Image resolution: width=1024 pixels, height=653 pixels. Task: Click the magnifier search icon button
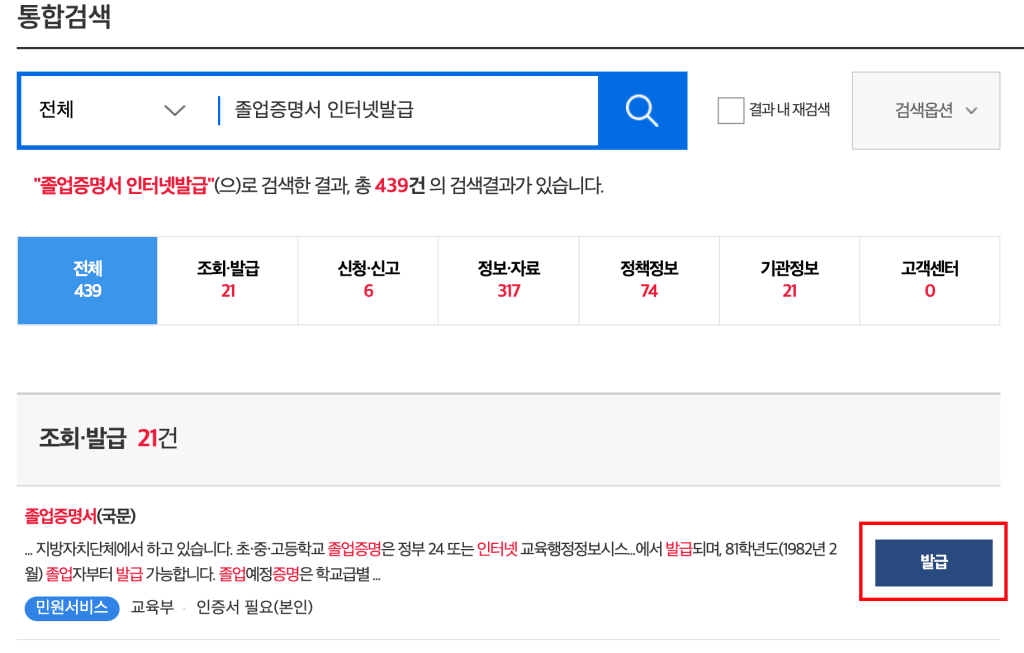tap(642, 110)
